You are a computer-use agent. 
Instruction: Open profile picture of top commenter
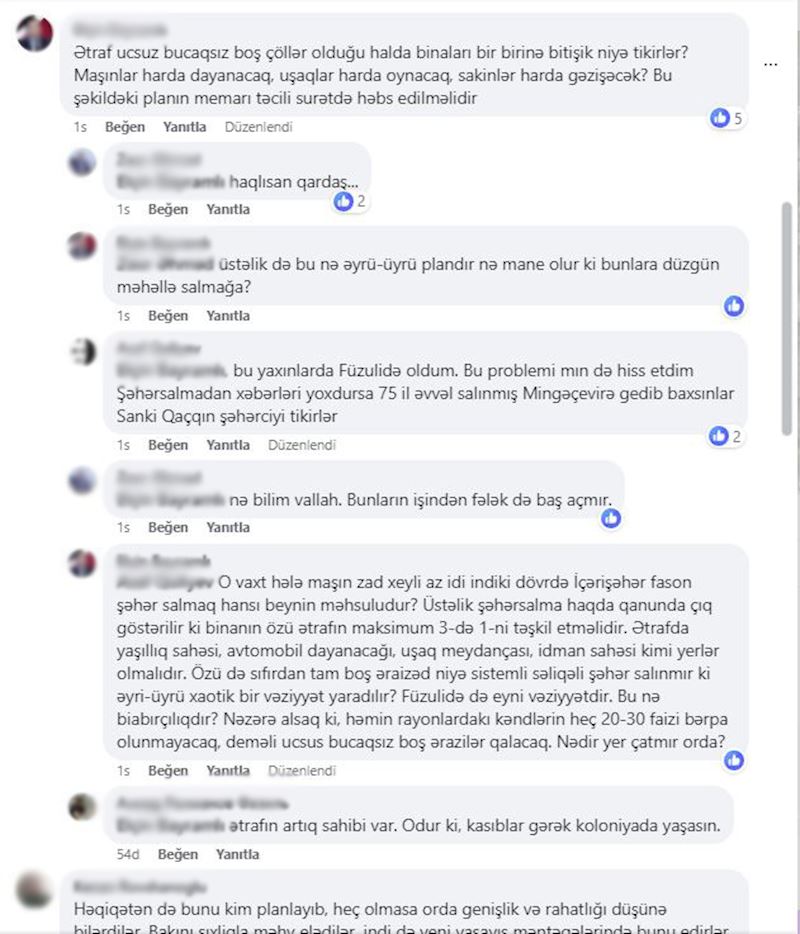click(34, 33)
